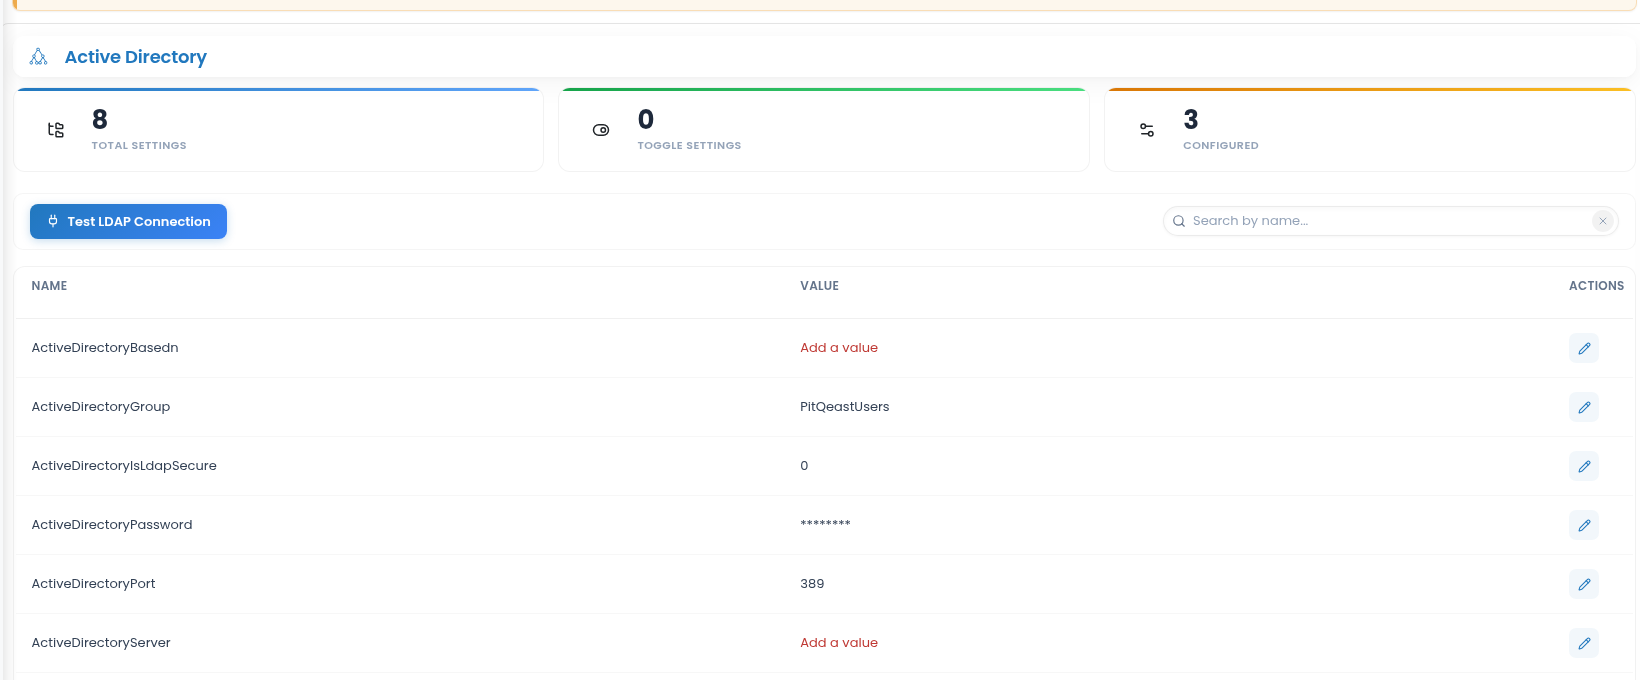Edit the ActiveDirectoryBasedn setting

[1584, 348]
